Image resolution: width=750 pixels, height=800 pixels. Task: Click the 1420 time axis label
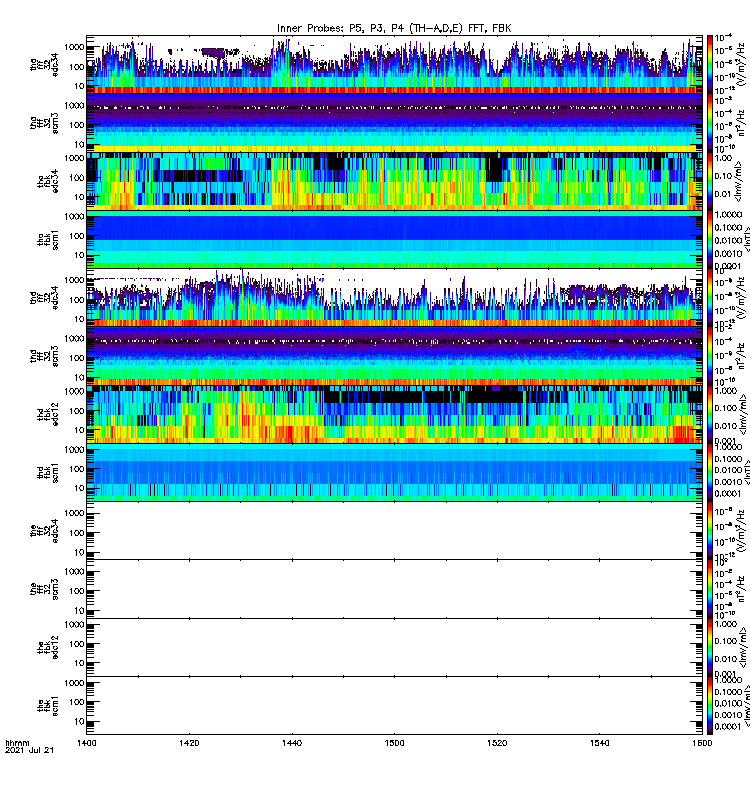click(x=189, y=743)
